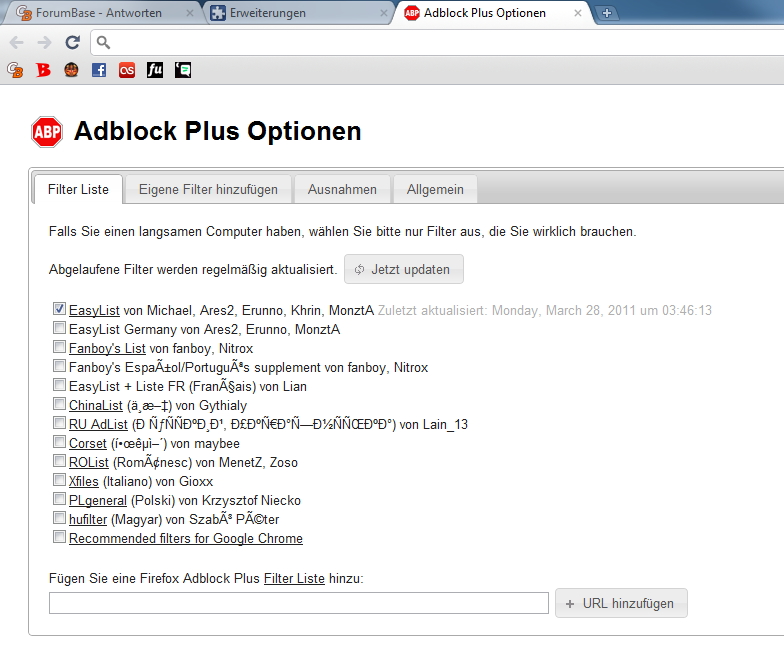Open the Facebook bookmark icon

pos(99,70)
